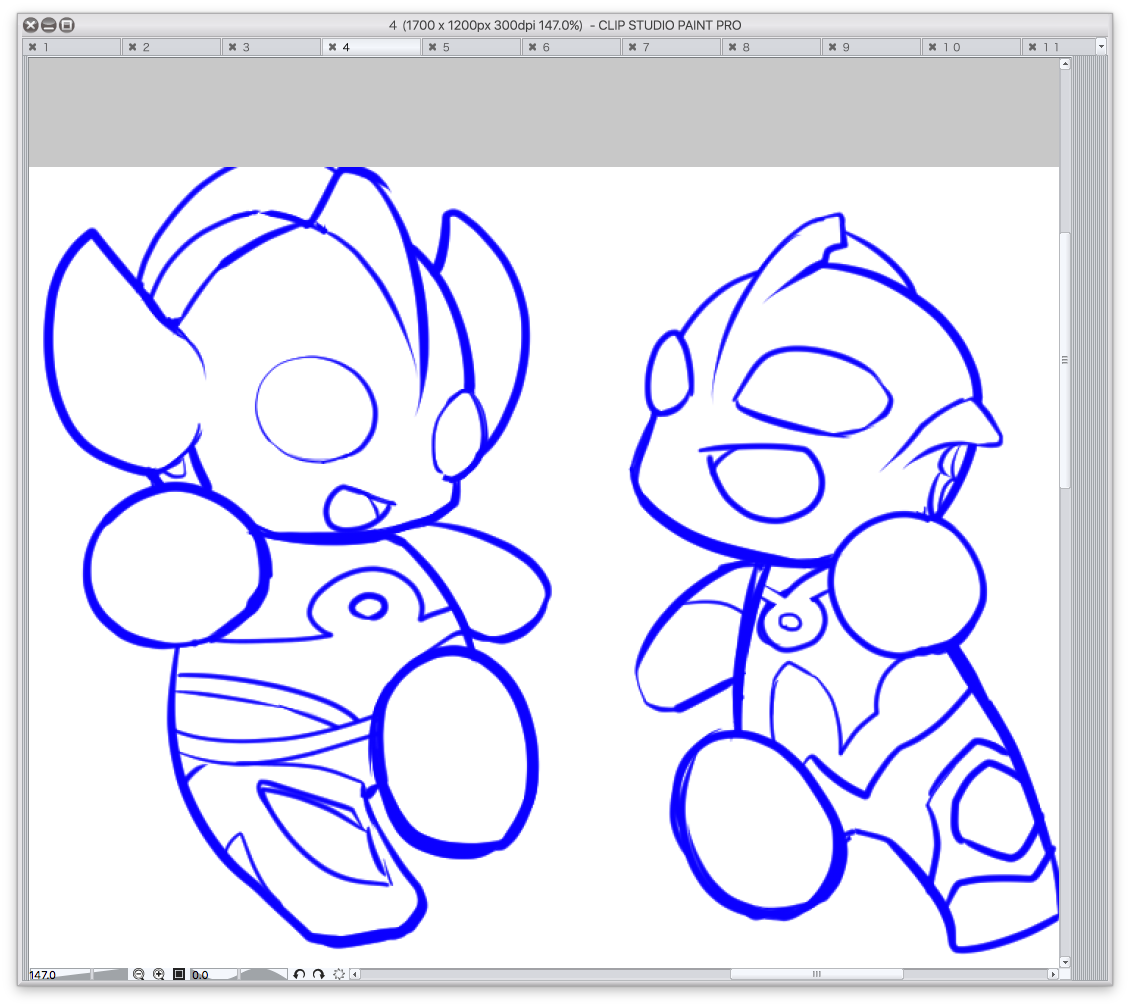Click the horizontal scrollbar thumb

point(817,975)
